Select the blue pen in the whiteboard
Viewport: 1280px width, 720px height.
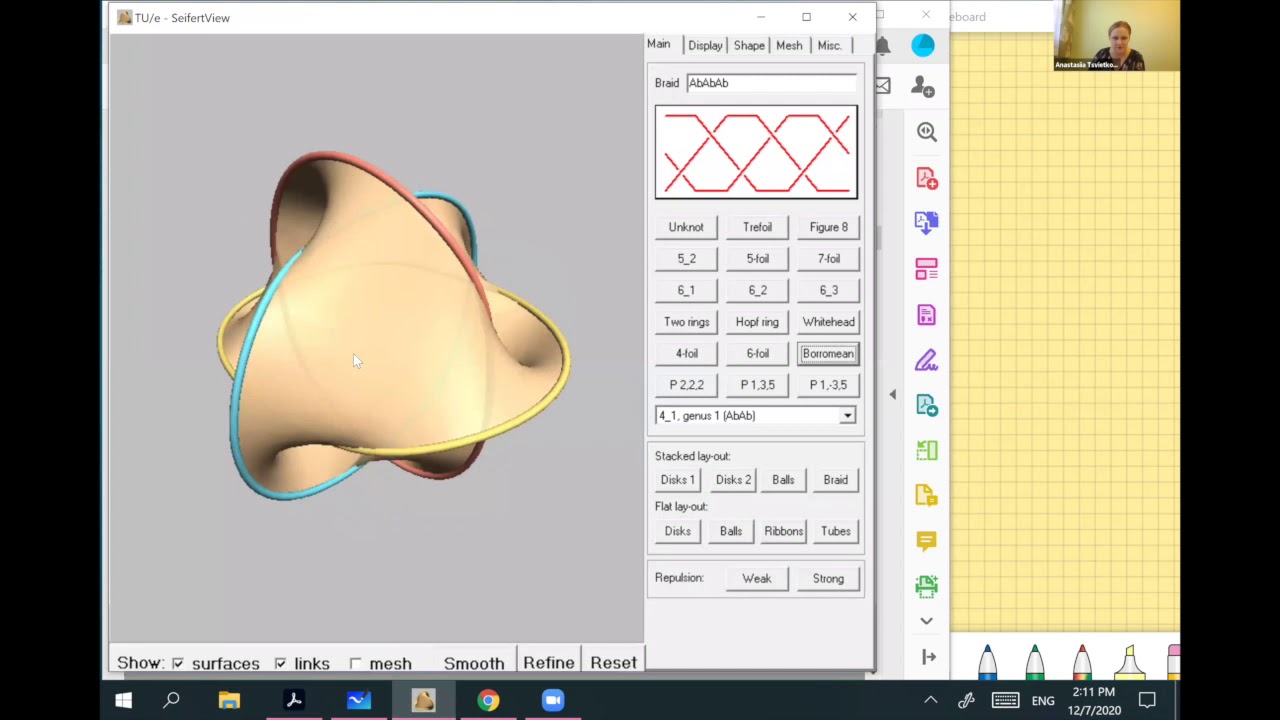click(x=987, y=663)
